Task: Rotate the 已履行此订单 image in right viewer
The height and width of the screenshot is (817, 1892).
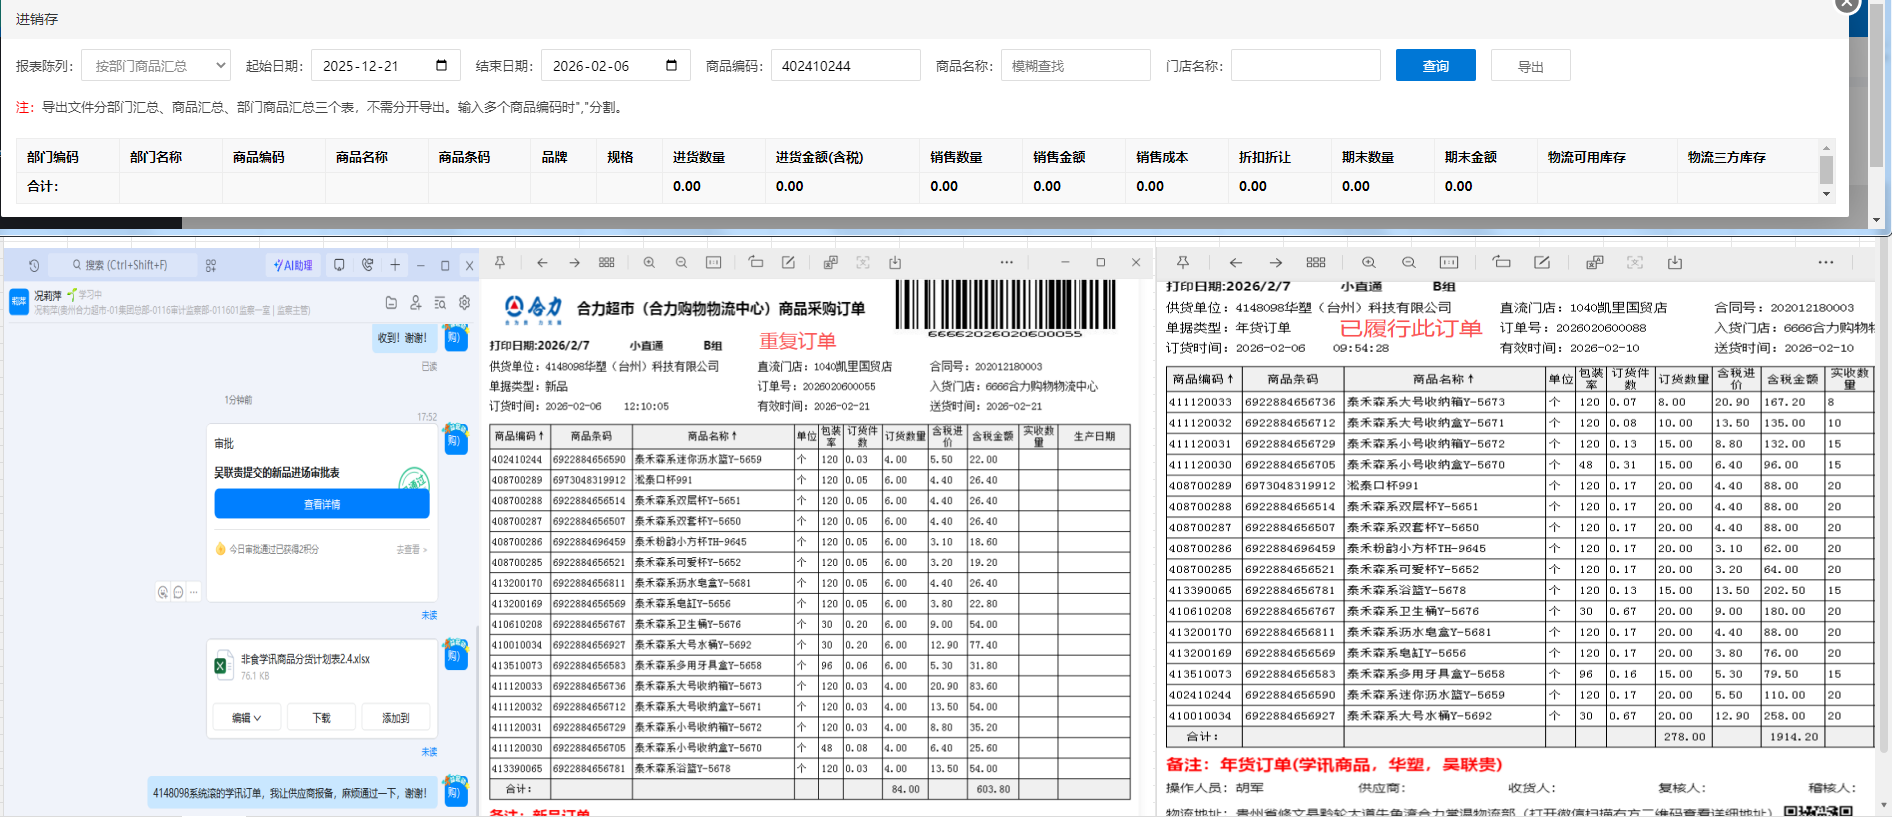Action: [x=1501, y=262]
